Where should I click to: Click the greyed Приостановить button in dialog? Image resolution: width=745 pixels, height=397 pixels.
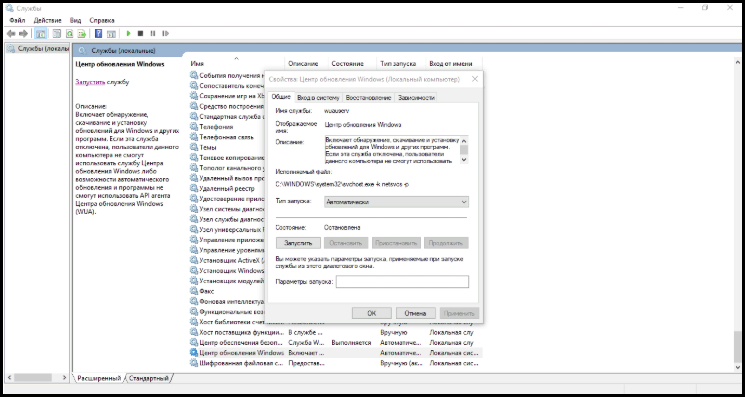point(396,243)
